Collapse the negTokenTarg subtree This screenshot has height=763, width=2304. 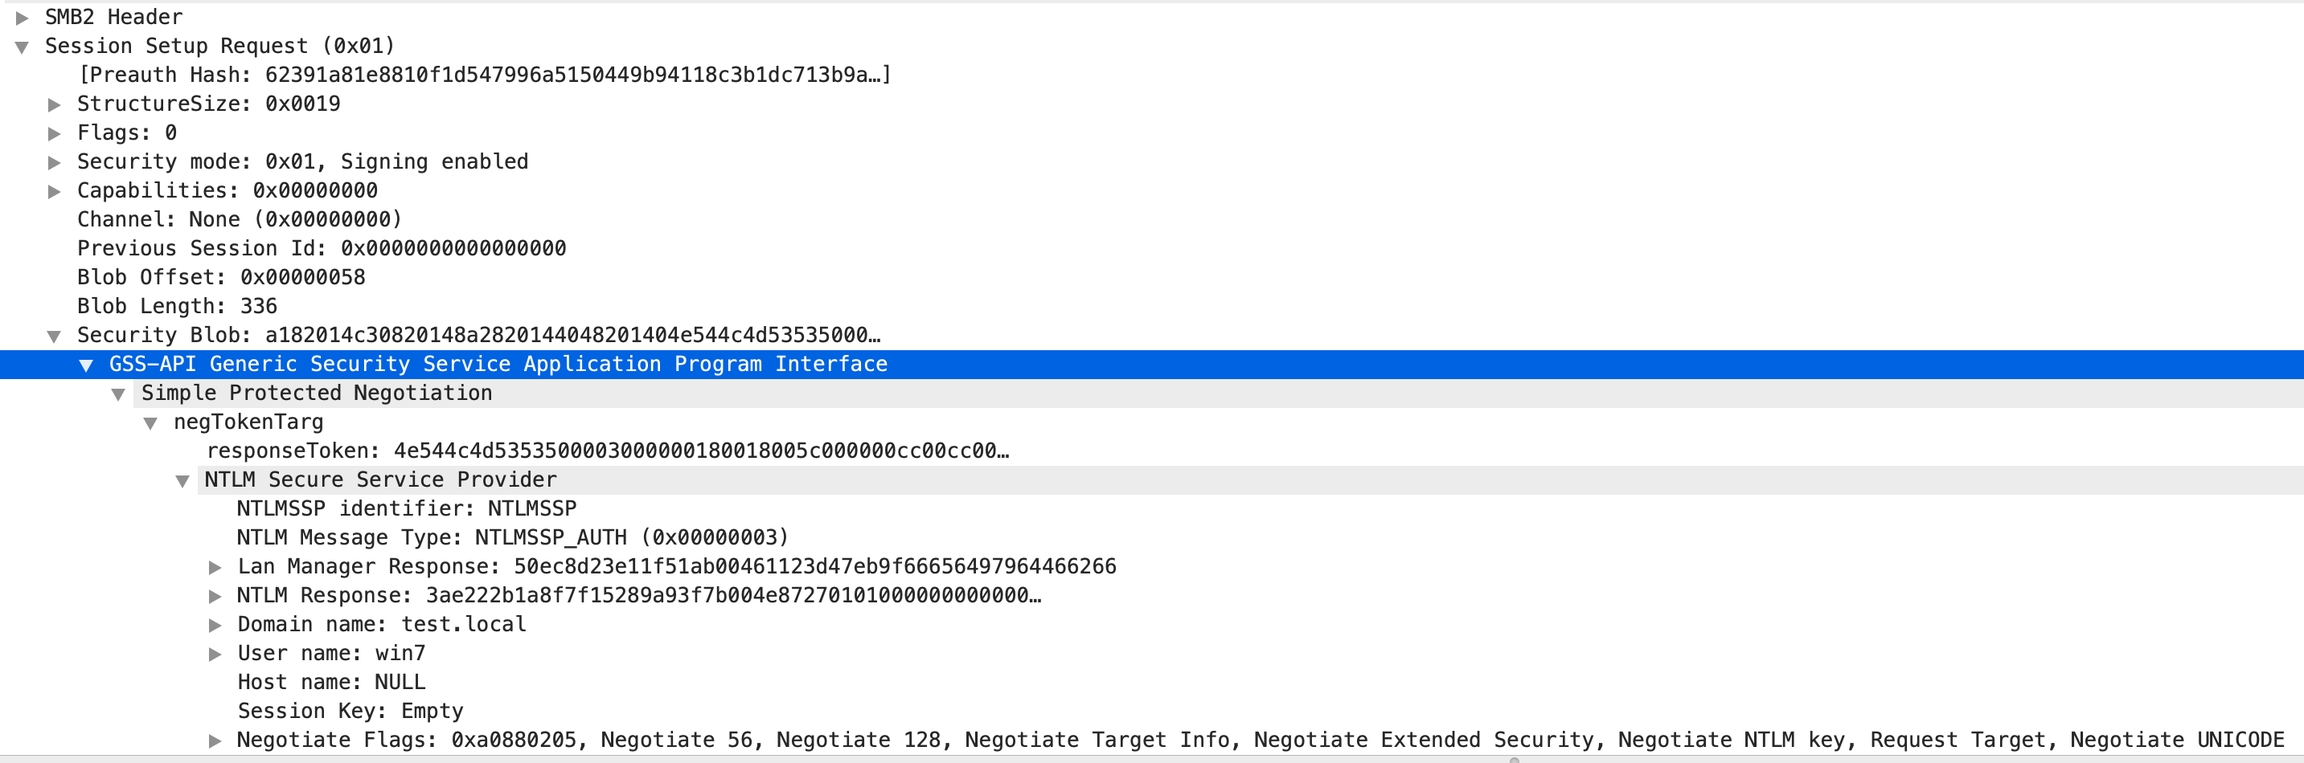tap(151, 424)
